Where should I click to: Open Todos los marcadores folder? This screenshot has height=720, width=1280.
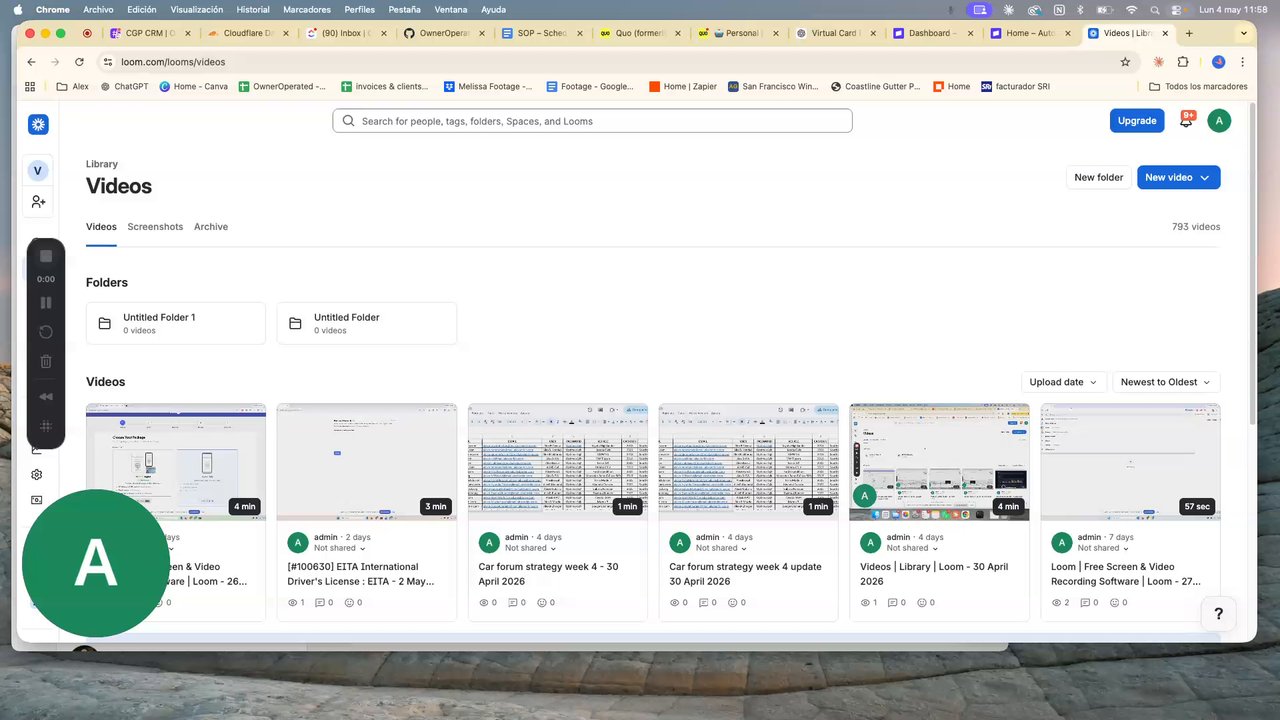tap(1198, 87)
